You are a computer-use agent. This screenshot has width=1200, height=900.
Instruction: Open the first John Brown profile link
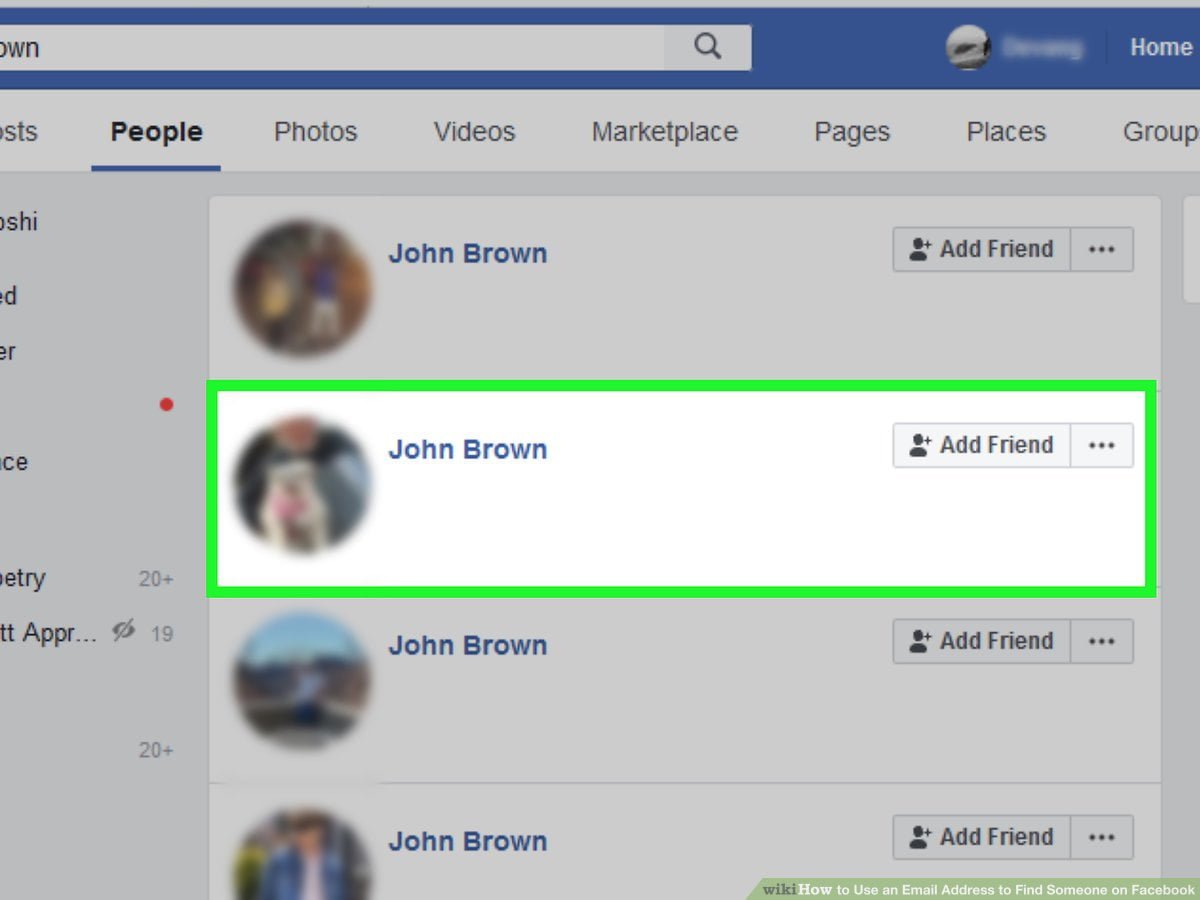coord(467,253)
